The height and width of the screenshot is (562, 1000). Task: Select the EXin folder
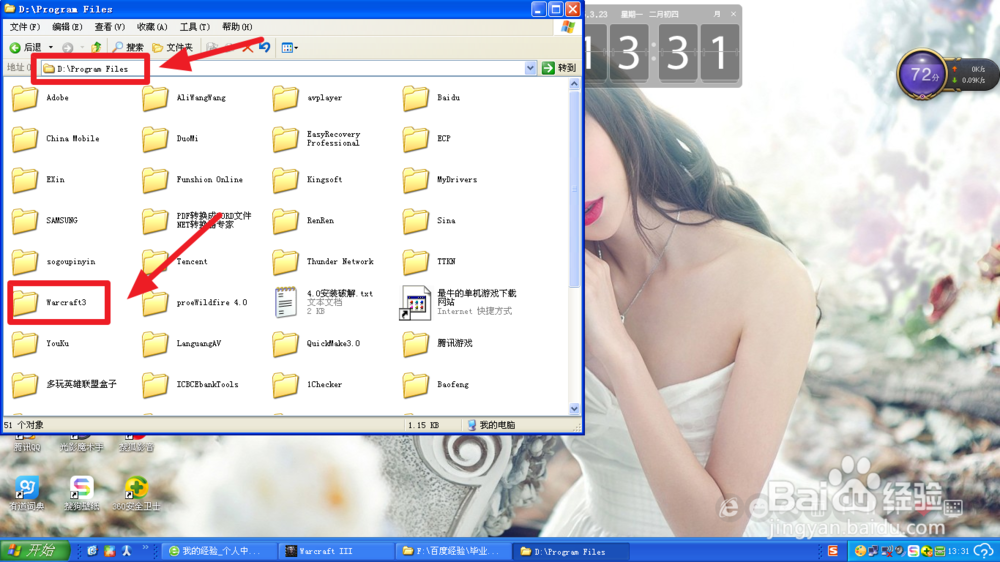click(39, 179)
